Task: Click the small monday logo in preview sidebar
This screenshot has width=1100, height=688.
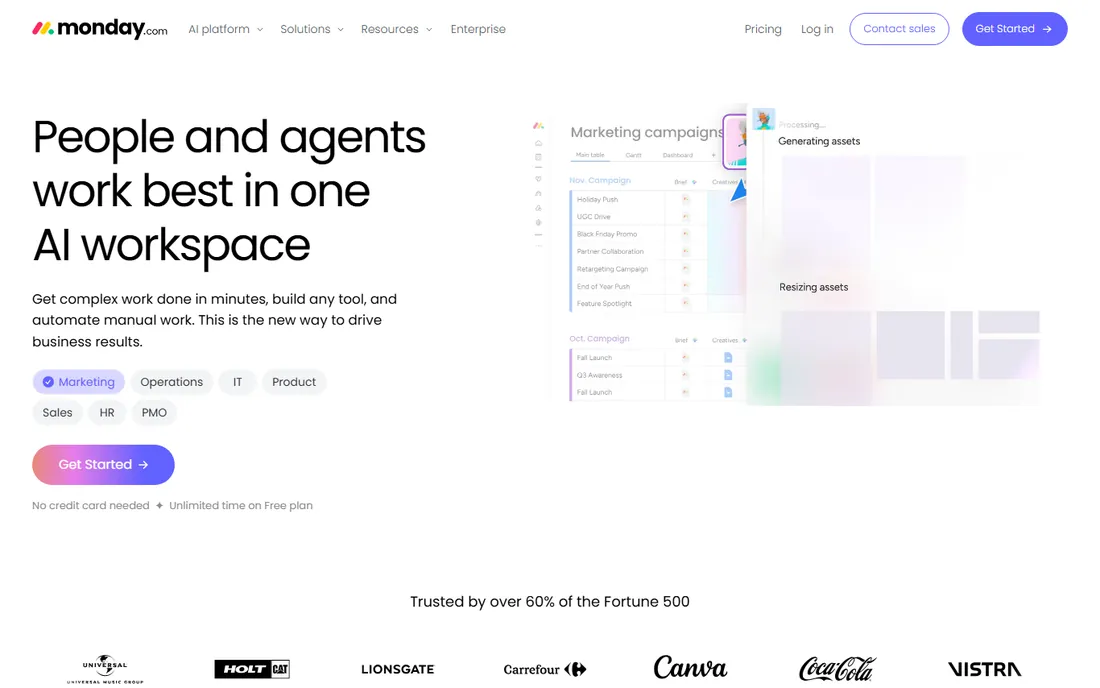Action: pos(538,126)
